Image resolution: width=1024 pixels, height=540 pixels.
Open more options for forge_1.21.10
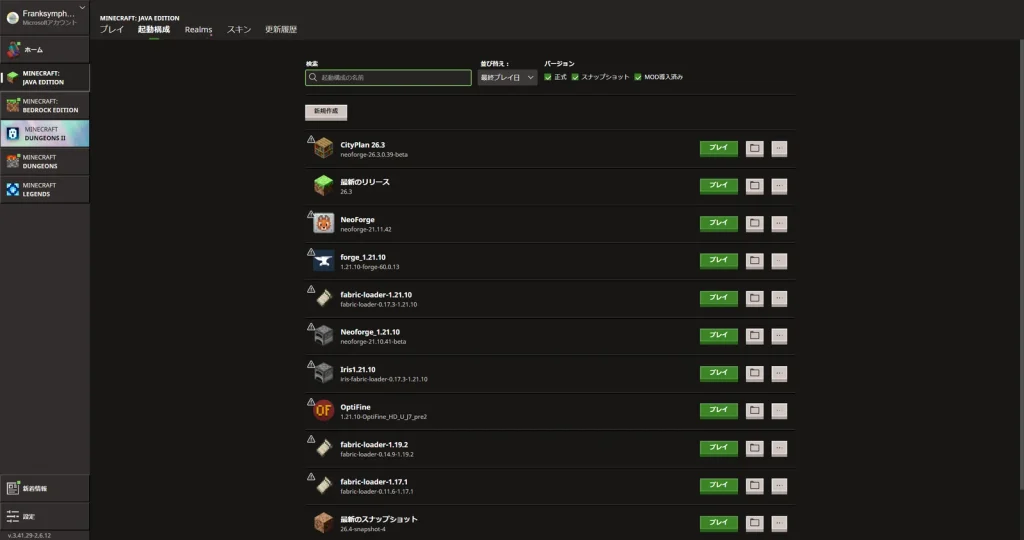779,261
